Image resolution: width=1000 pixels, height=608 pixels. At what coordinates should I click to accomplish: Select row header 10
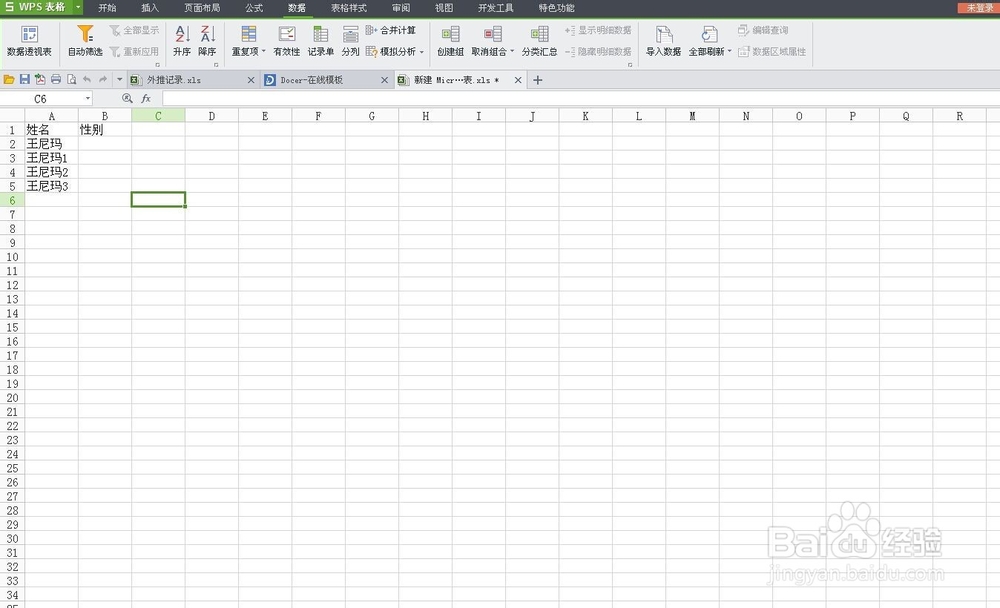point(12,257)
